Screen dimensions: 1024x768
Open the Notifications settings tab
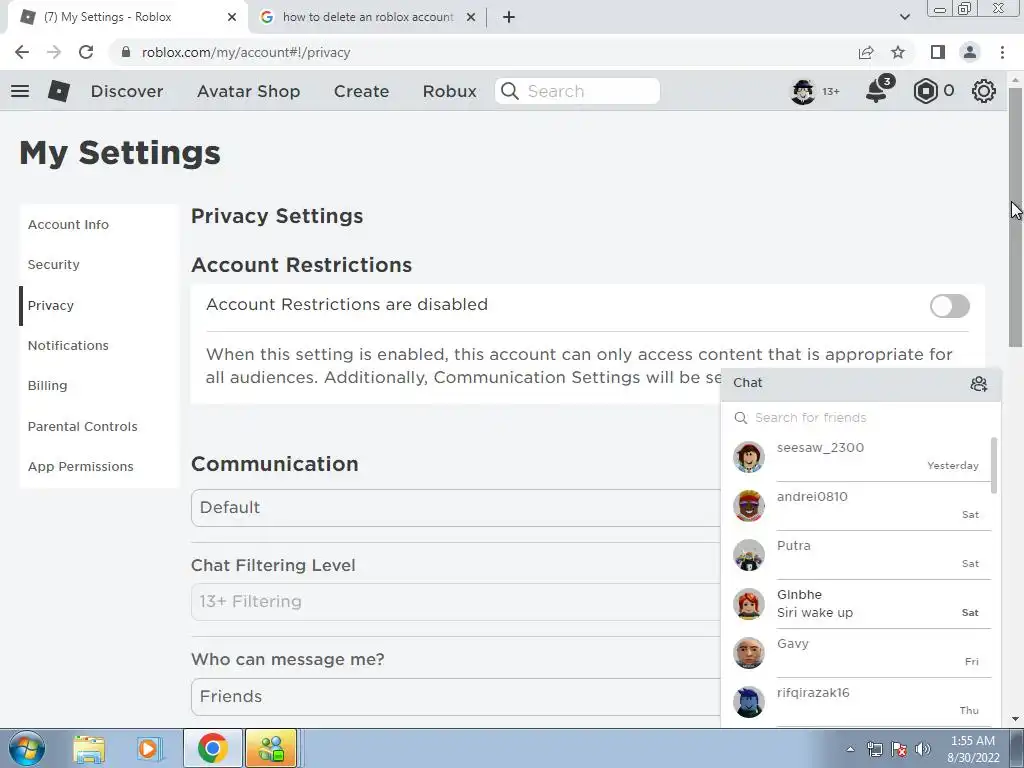(x=99, y=345)
